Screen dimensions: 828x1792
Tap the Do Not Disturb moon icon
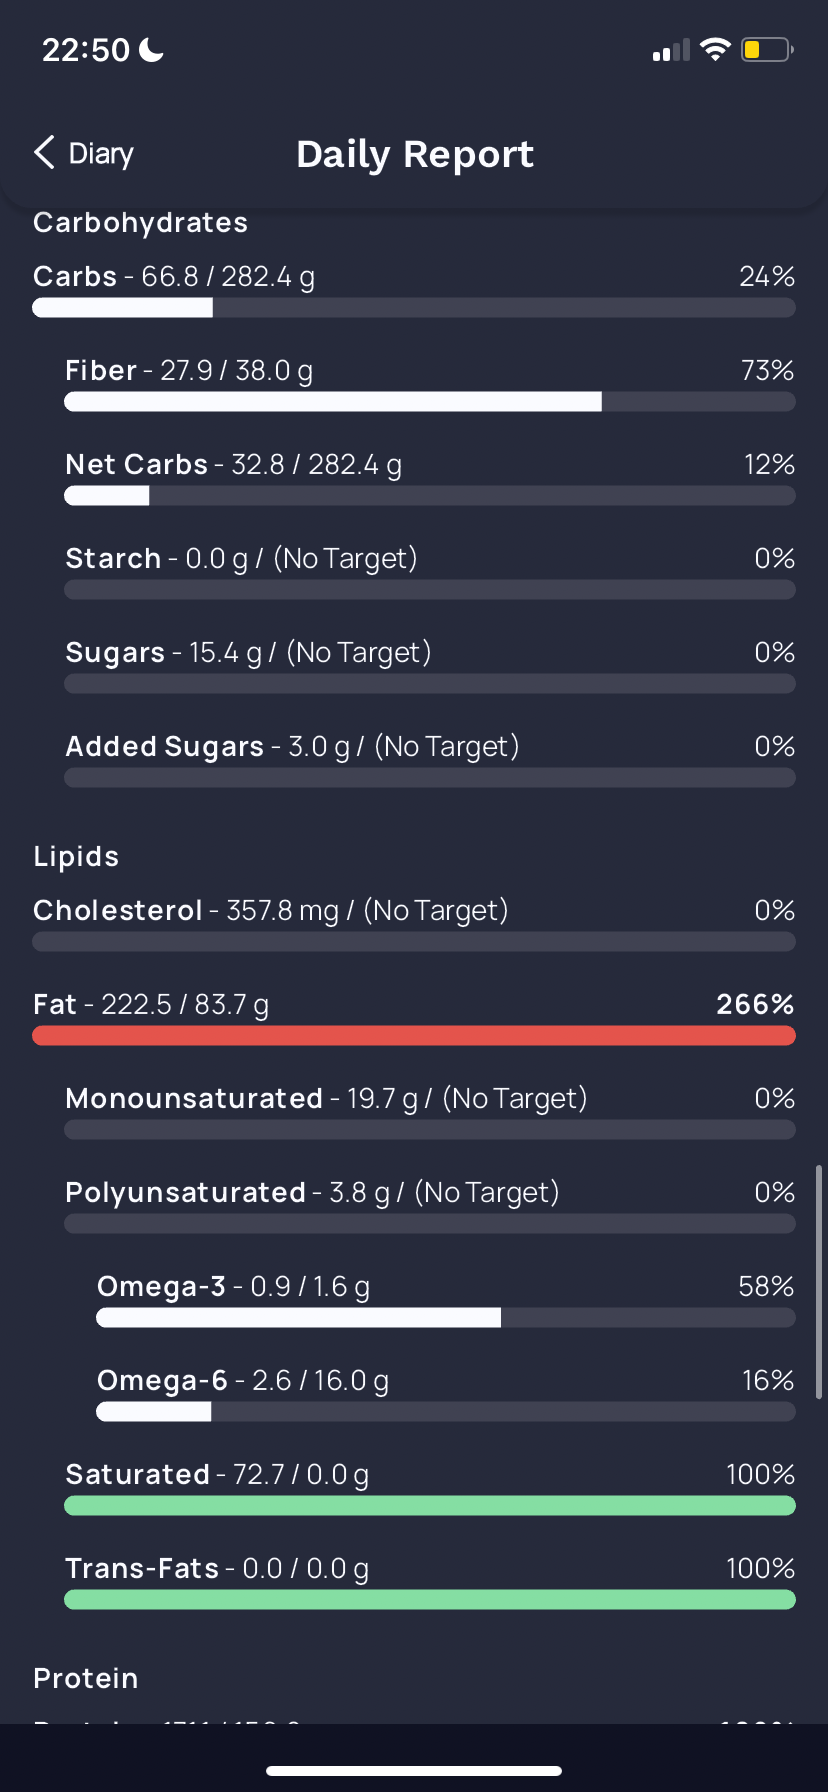151,49
